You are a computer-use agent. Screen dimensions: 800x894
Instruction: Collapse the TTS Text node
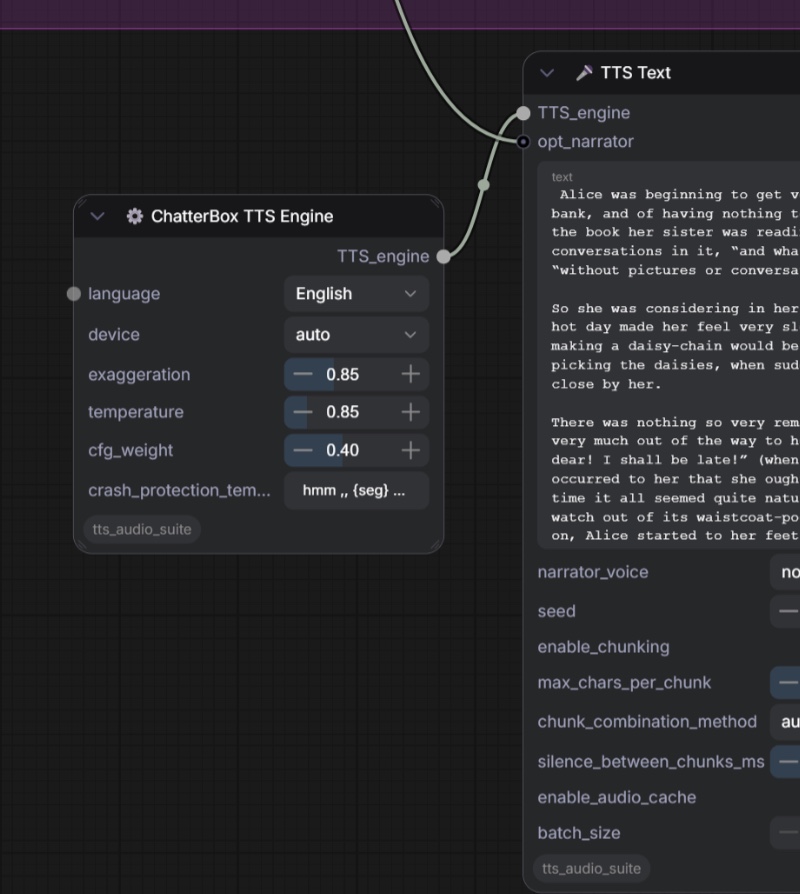pyautogui.click(x=547, y=73)
